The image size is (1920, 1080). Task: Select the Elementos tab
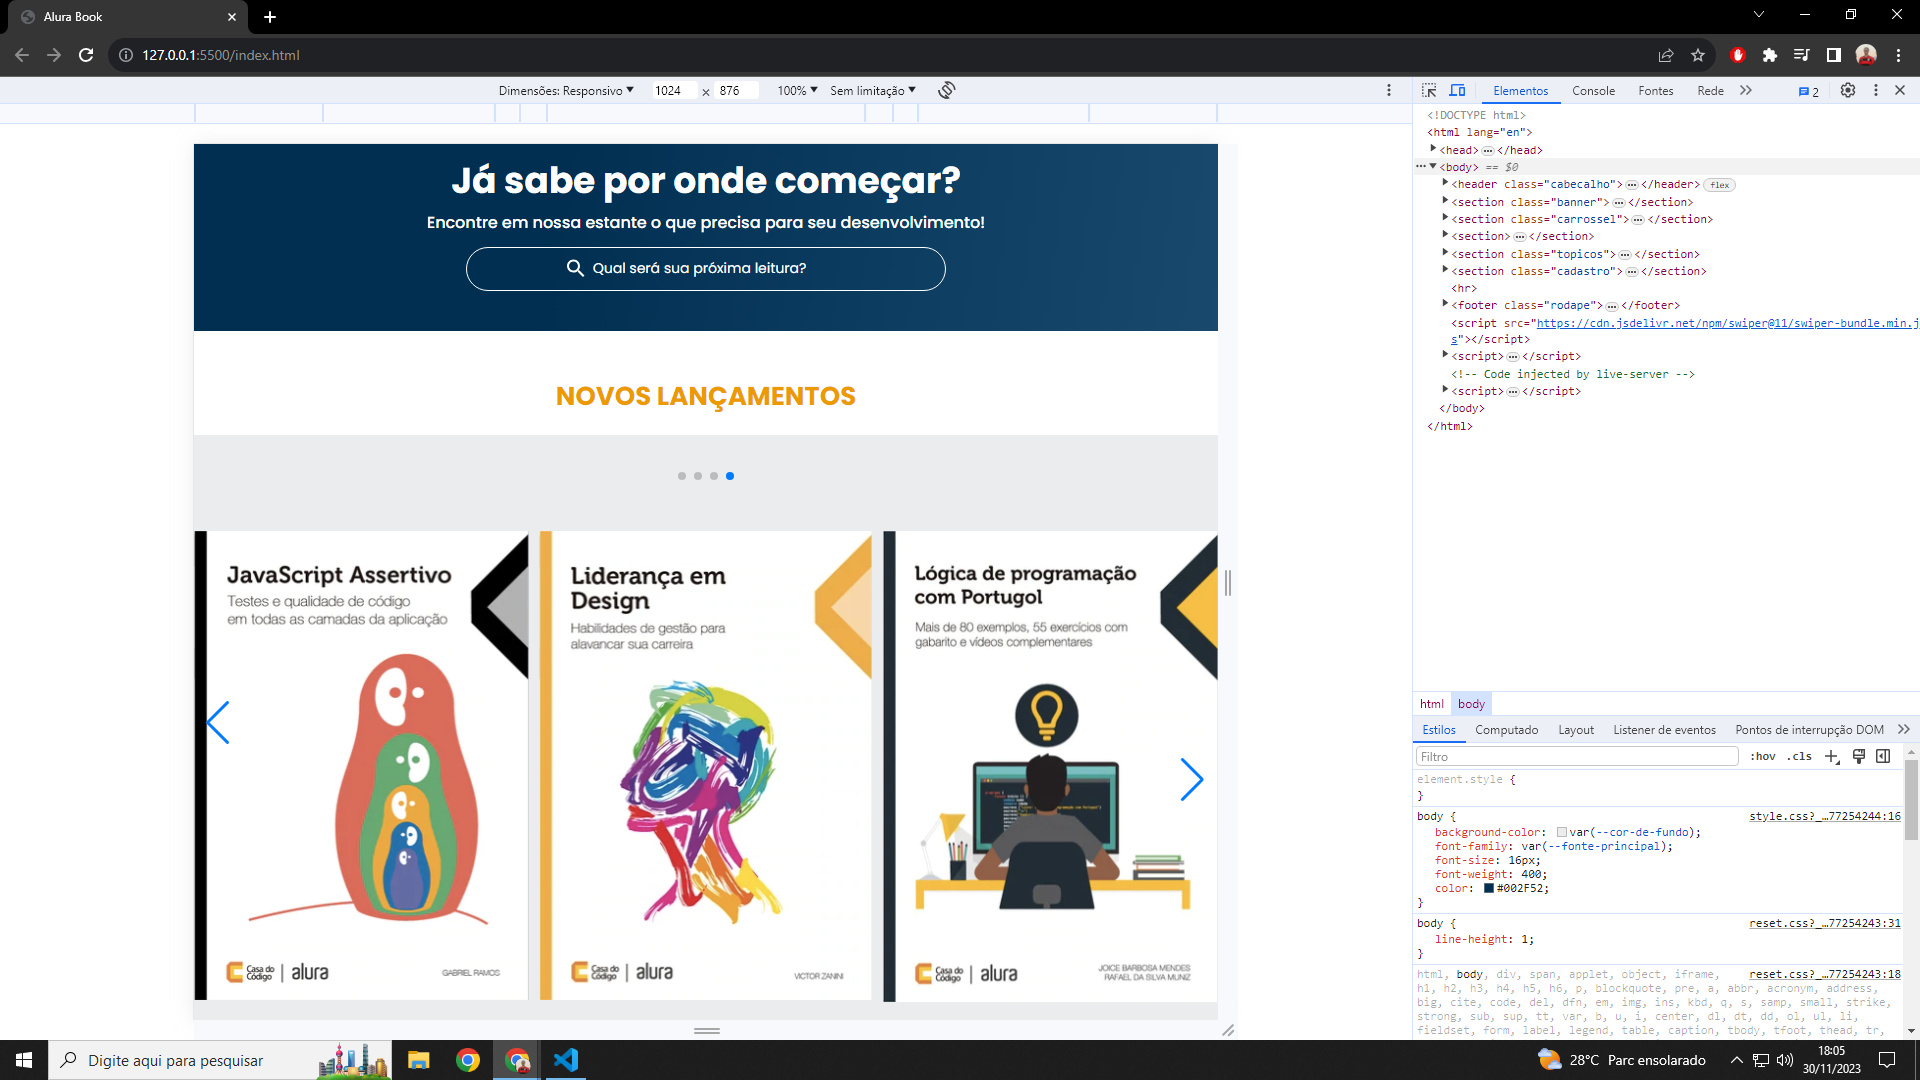[x=1520, y=91]
